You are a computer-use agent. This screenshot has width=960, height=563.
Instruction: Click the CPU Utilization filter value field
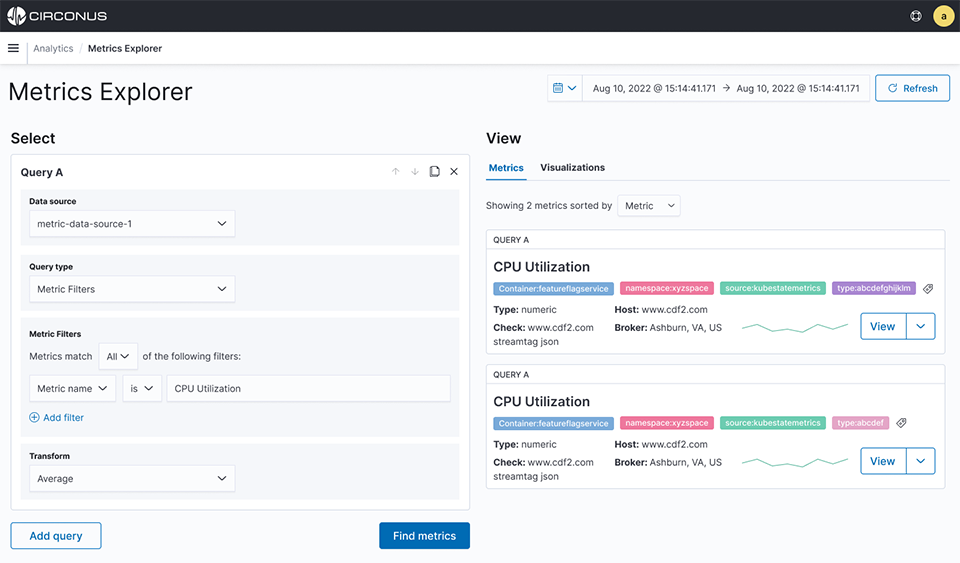click(x=308, y=389)
